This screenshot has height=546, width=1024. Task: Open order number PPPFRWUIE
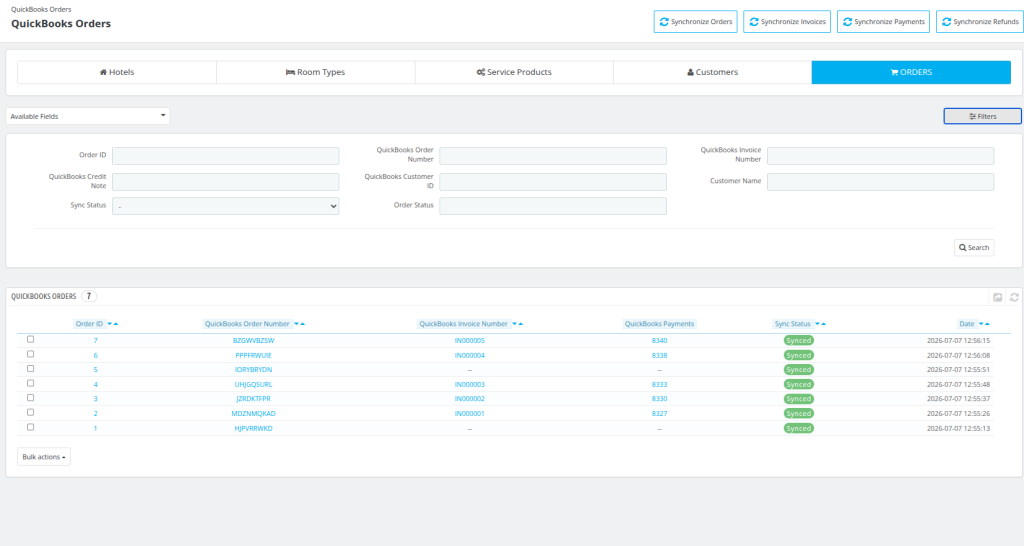(x=253, y=355)
